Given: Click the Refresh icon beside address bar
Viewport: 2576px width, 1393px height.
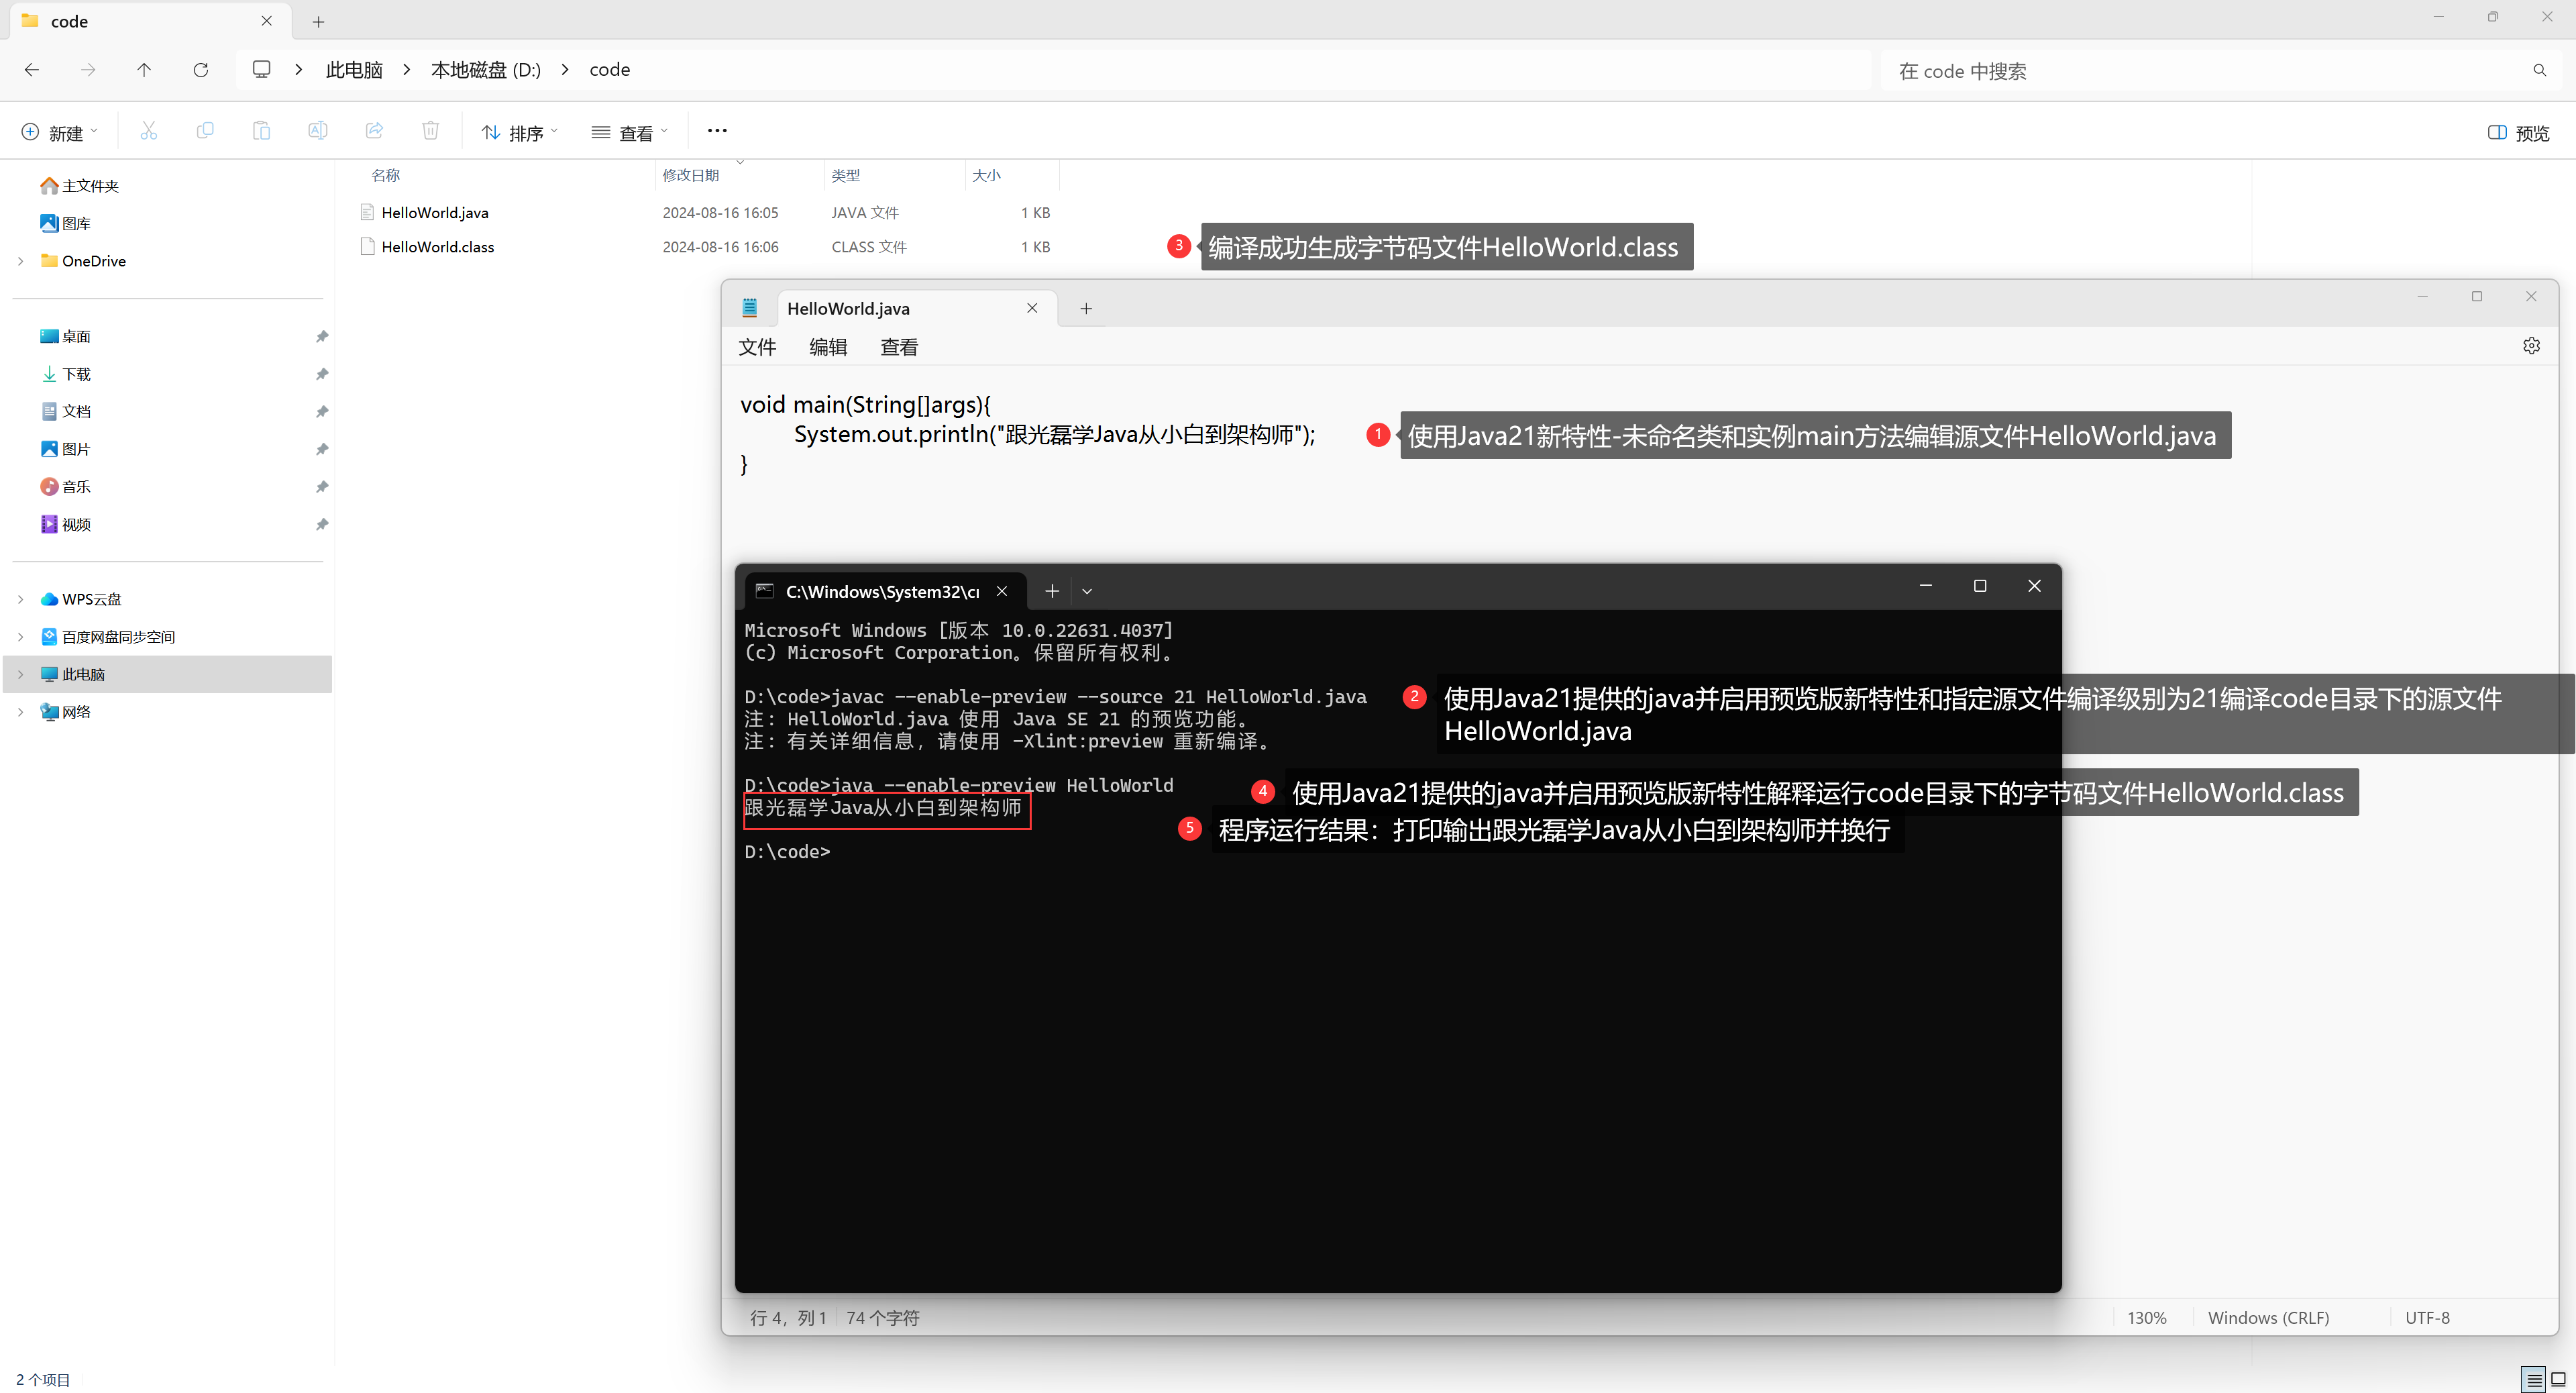Looking at the screenshot, I should coord(201,70).
